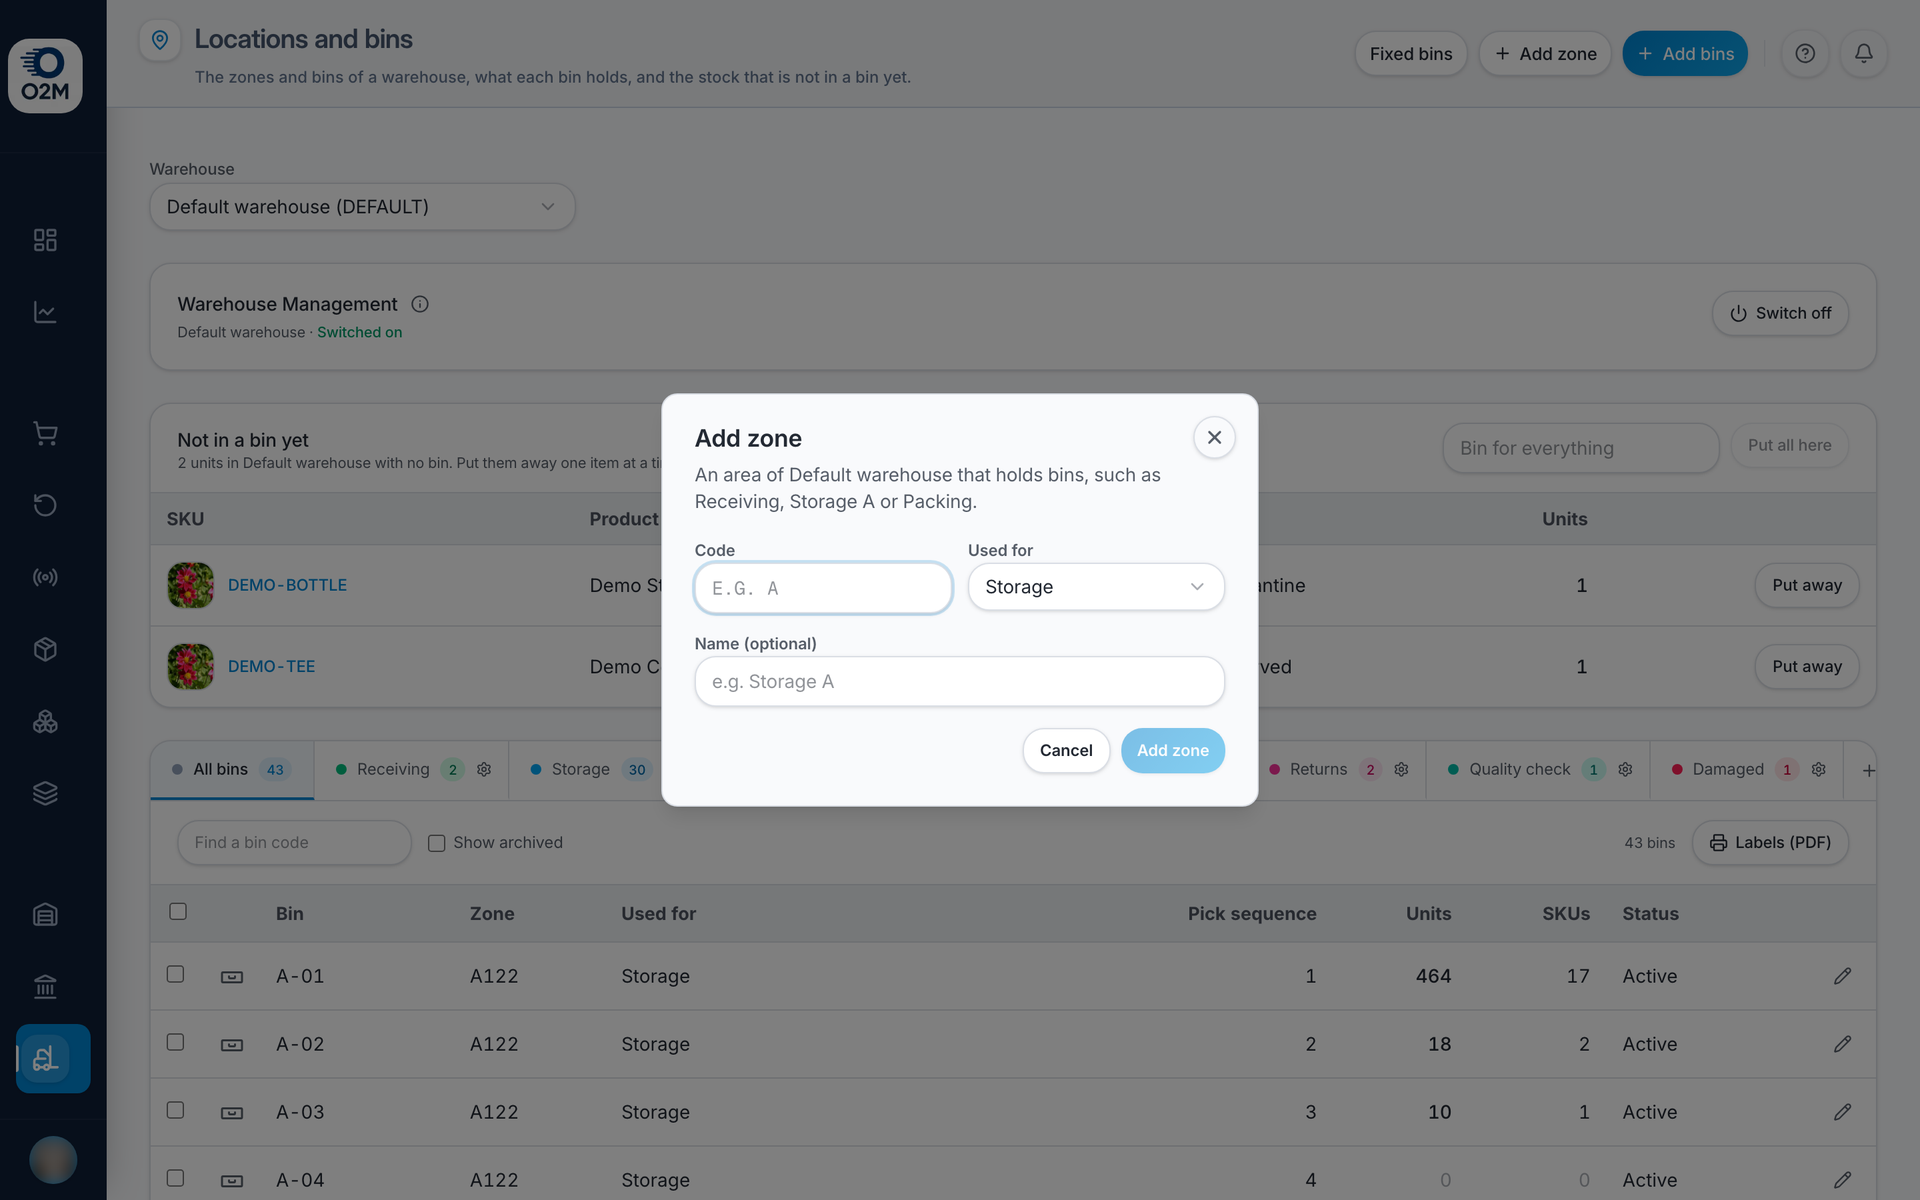The height and width of the screenshot is (1200, 1920).
Task: Click Switch off warehouse management
Action: 1780,313
